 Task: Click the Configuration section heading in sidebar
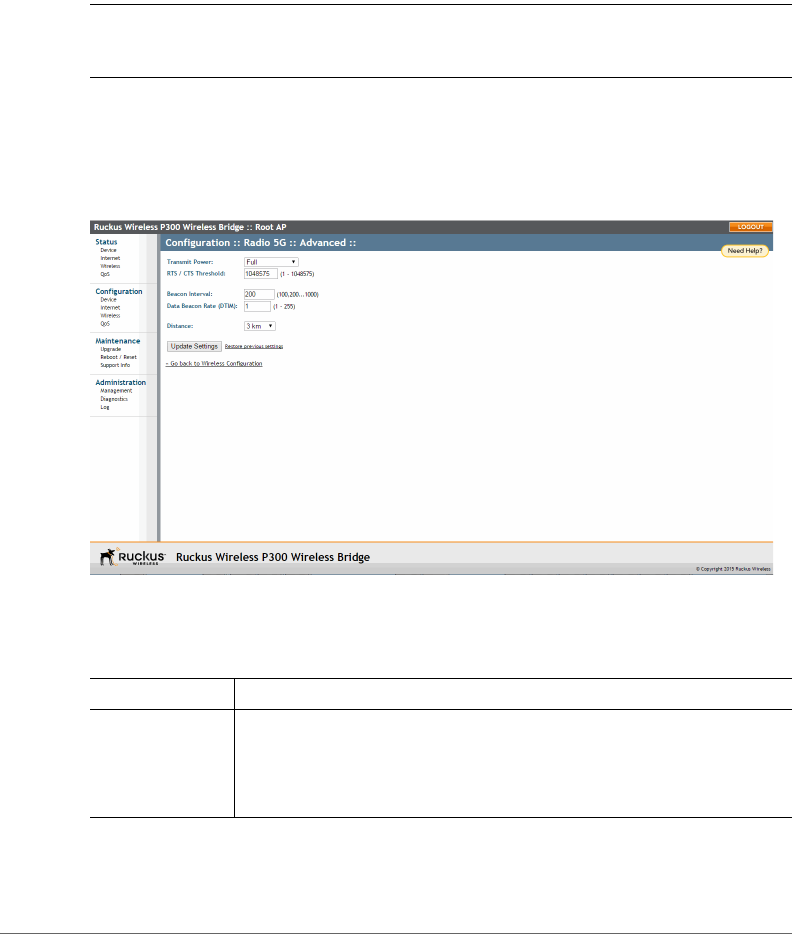click(x=119, y=291)
